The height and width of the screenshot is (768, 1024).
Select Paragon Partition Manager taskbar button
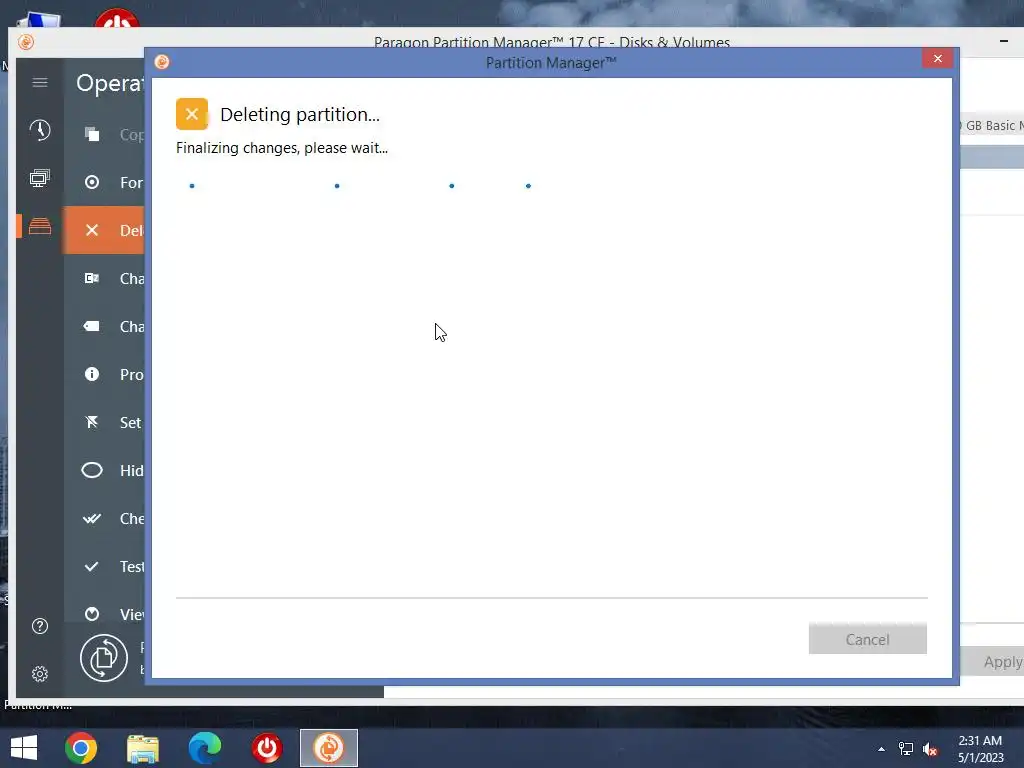click(329, 748)
